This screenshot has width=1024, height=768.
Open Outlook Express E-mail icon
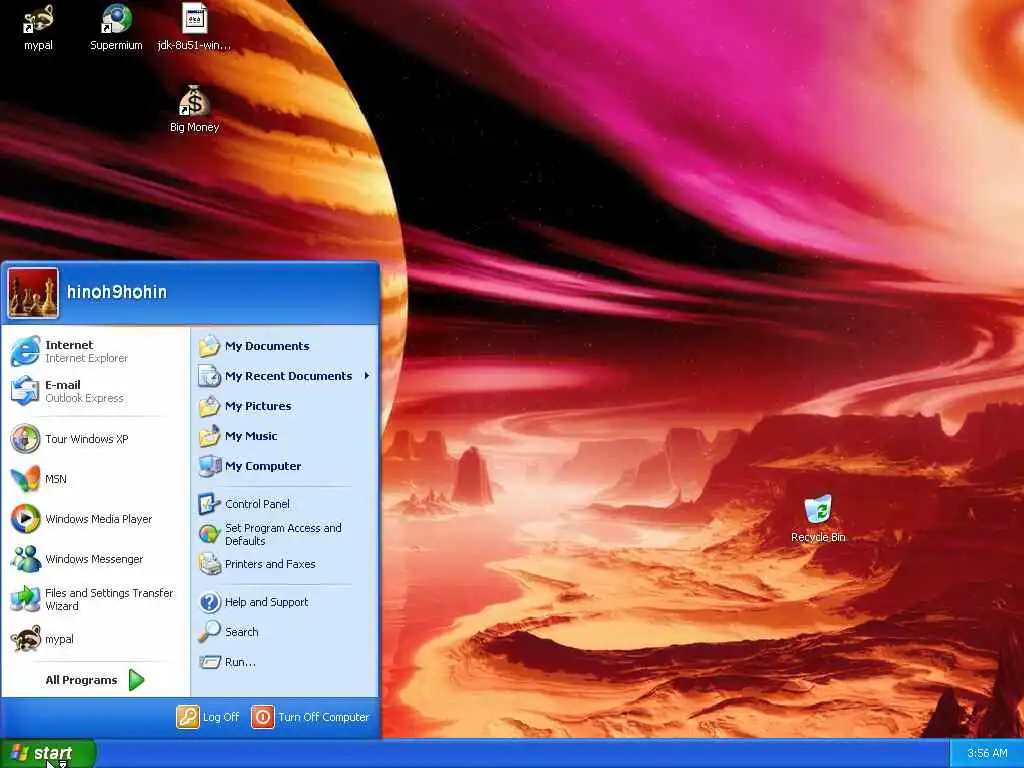coord(25,391)
